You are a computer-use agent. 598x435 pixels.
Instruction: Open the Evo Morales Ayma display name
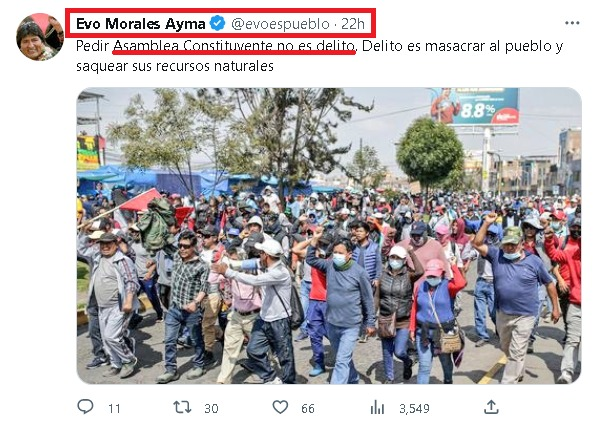(140, 24)
